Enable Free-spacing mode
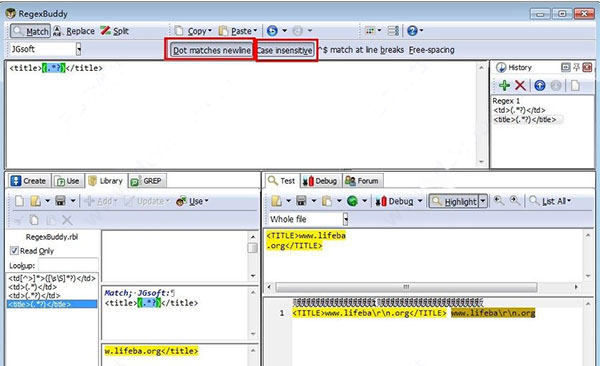 click(x=432, y=50)
